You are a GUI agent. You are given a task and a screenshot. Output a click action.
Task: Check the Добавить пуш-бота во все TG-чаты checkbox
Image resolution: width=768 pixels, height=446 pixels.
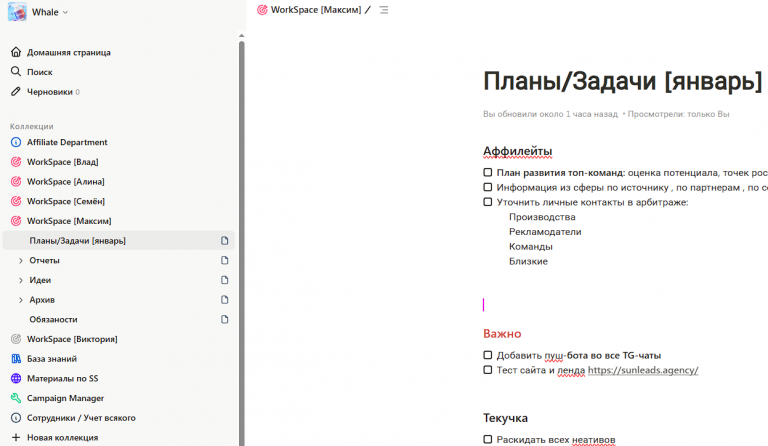coord(487,355)
